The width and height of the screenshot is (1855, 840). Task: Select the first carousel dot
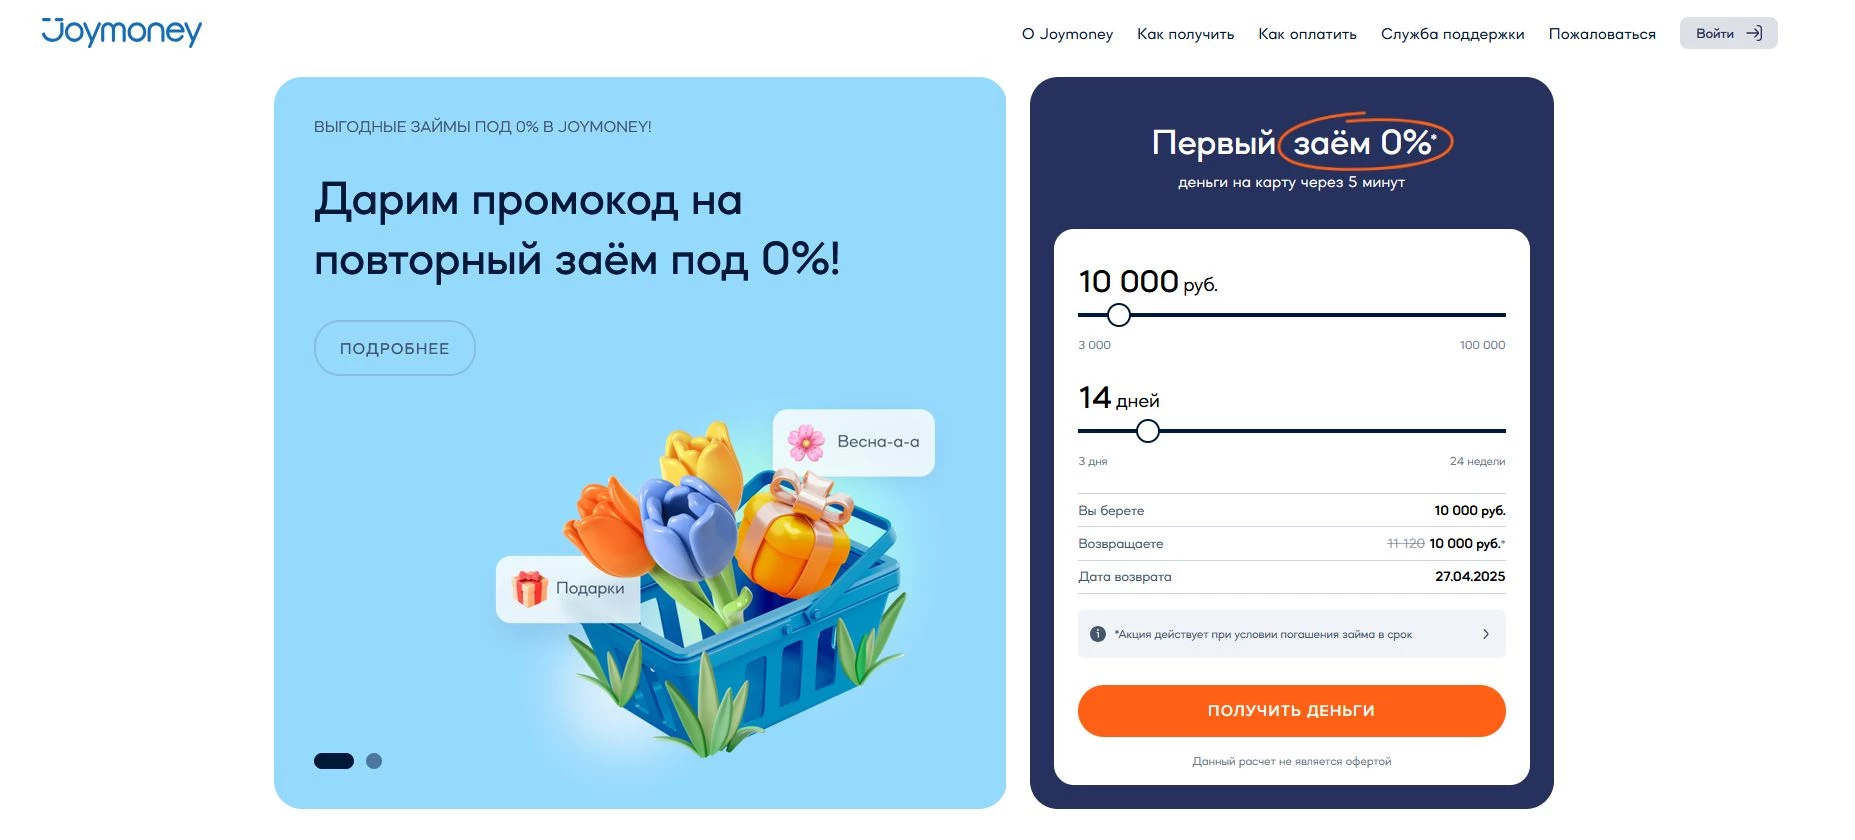click(332, 760)
